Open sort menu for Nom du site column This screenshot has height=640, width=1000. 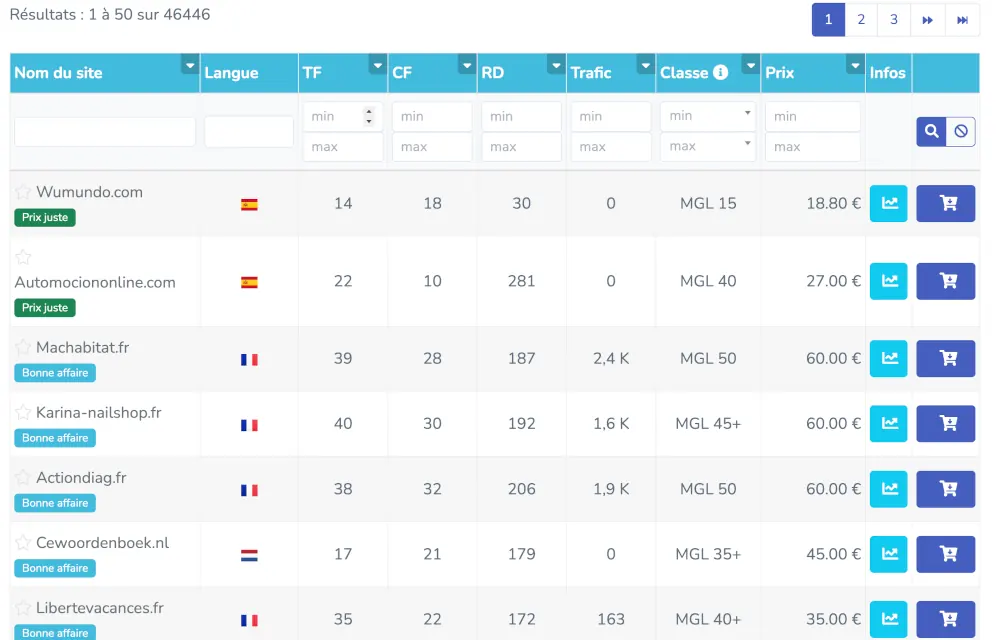189,65
